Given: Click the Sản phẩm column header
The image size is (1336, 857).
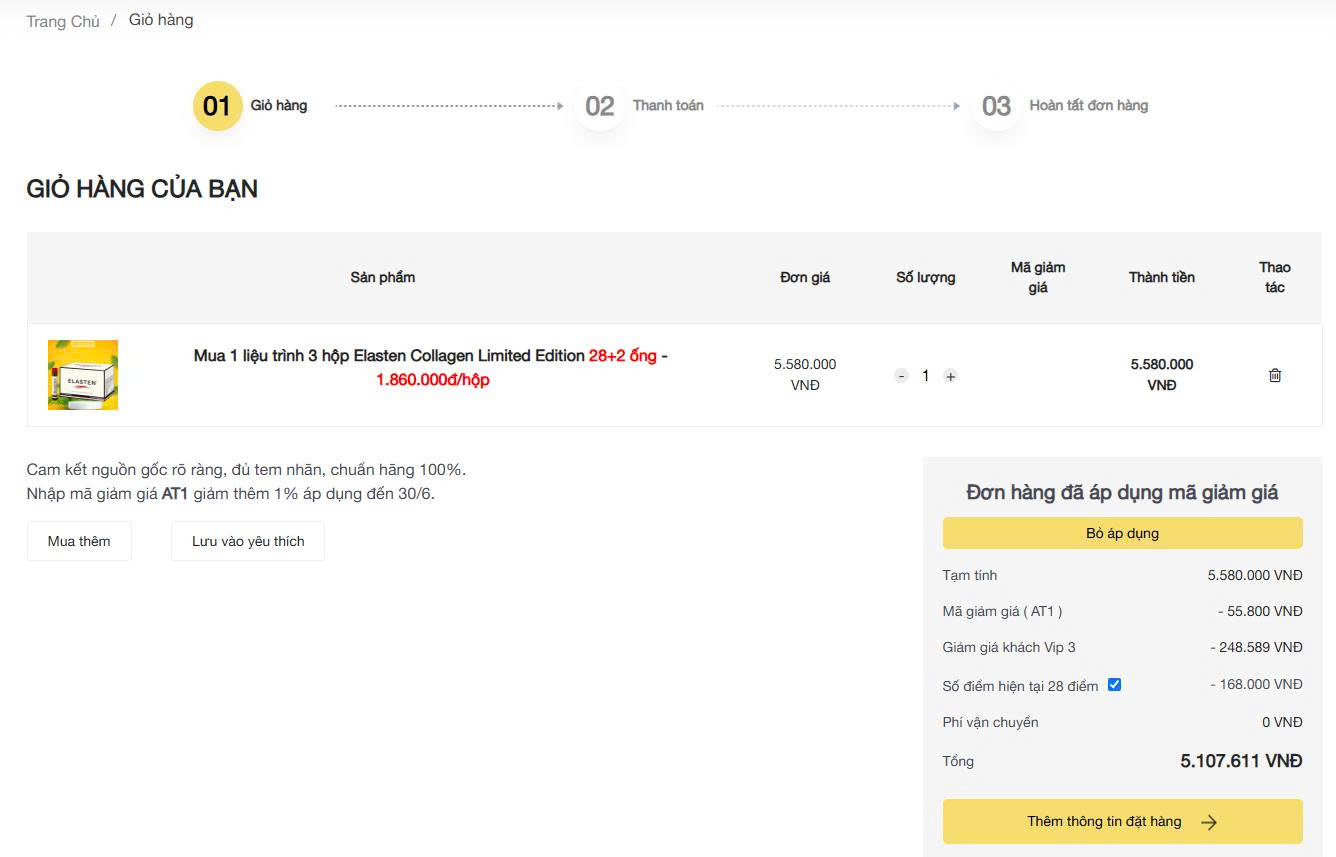Looking at the screenshot, I should [x=383, y=277].
